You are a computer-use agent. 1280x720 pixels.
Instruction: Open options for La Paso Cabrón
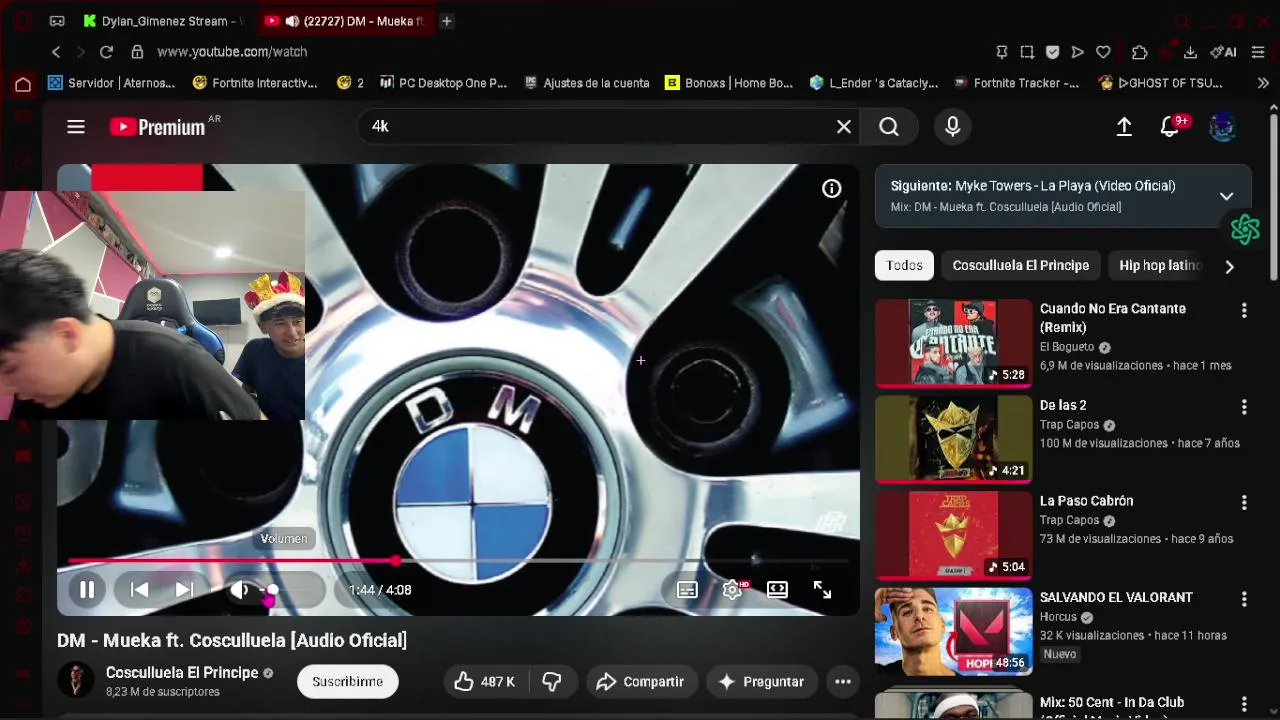1244,503
